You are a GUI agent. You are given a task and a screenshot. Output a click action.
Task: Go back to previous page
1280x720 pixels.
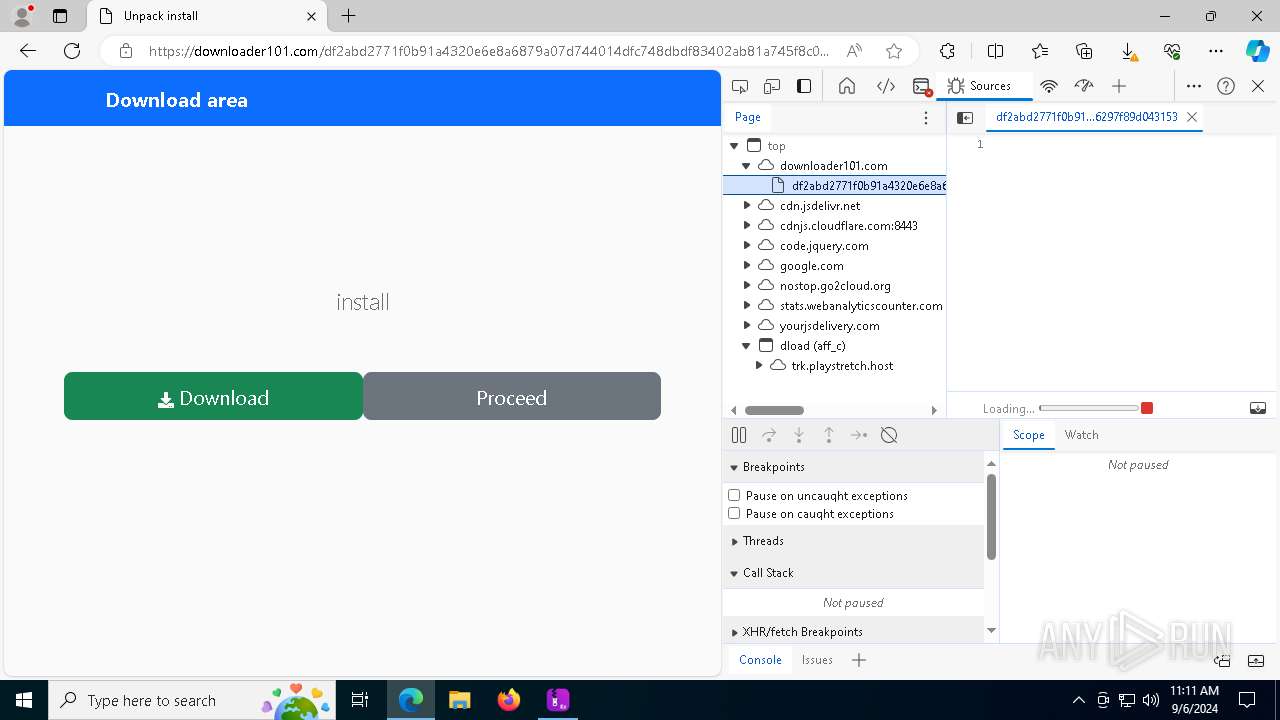[x=28, y=51]
